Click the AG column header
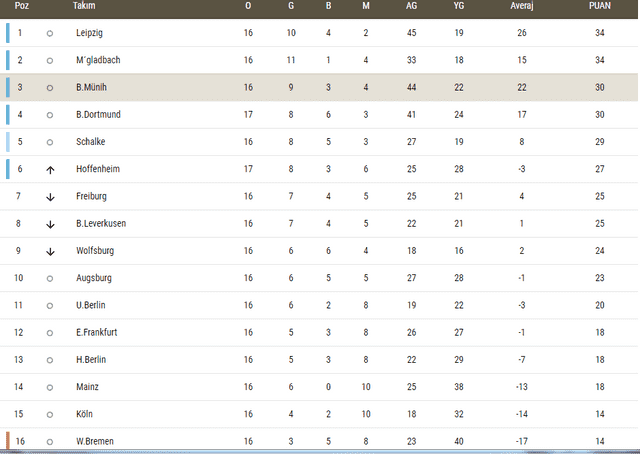Screen dimensions: 640x454 click(x=411, y=6)
